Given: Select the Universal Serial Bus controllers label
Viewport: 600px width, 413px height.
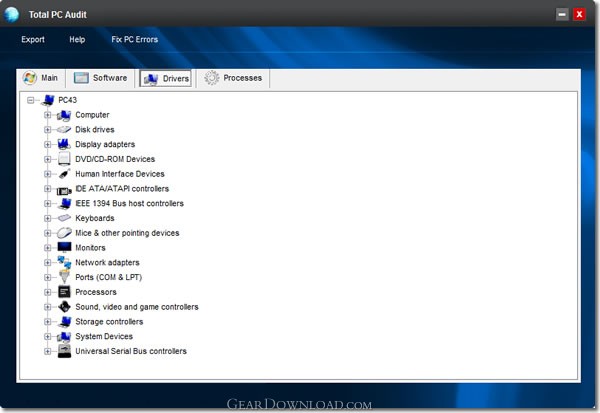Looking at the screenshot, I should click(x=131, y=351).
